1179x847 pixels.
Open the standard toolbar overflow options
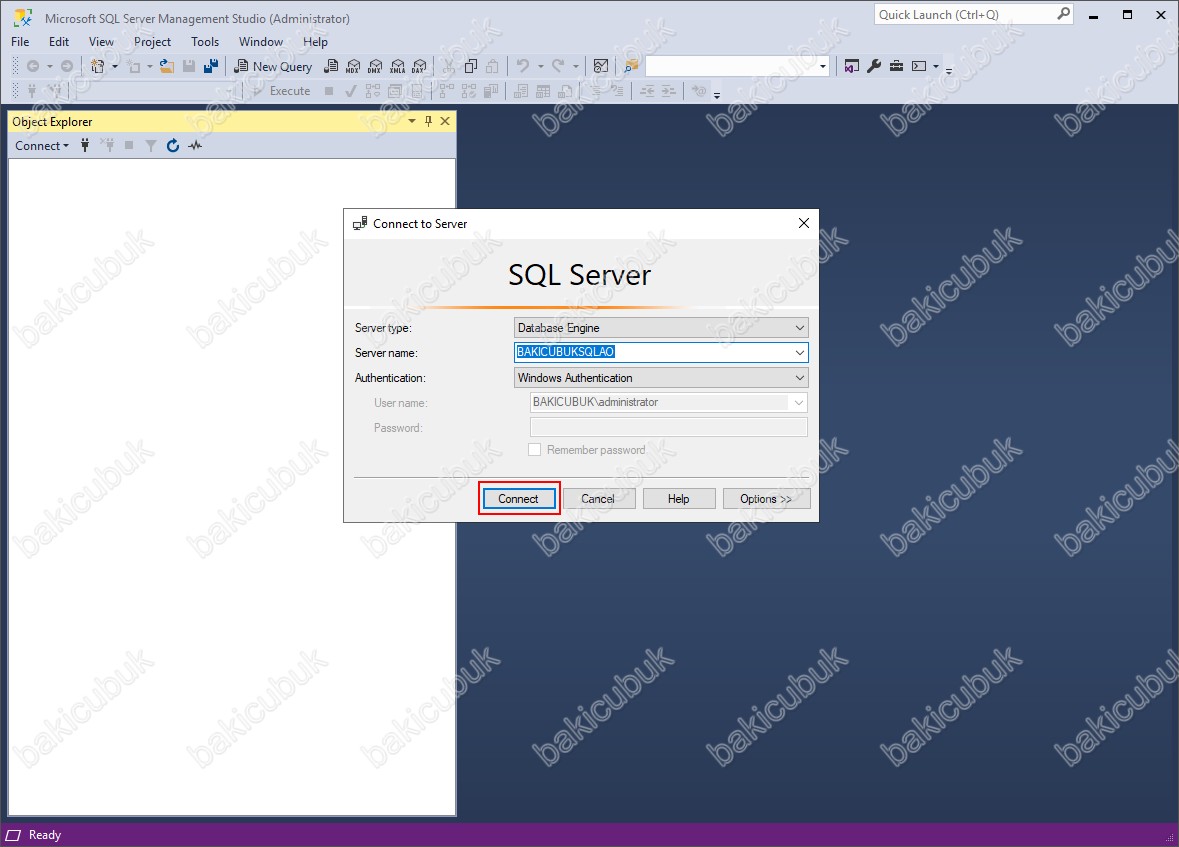point(949,69)
